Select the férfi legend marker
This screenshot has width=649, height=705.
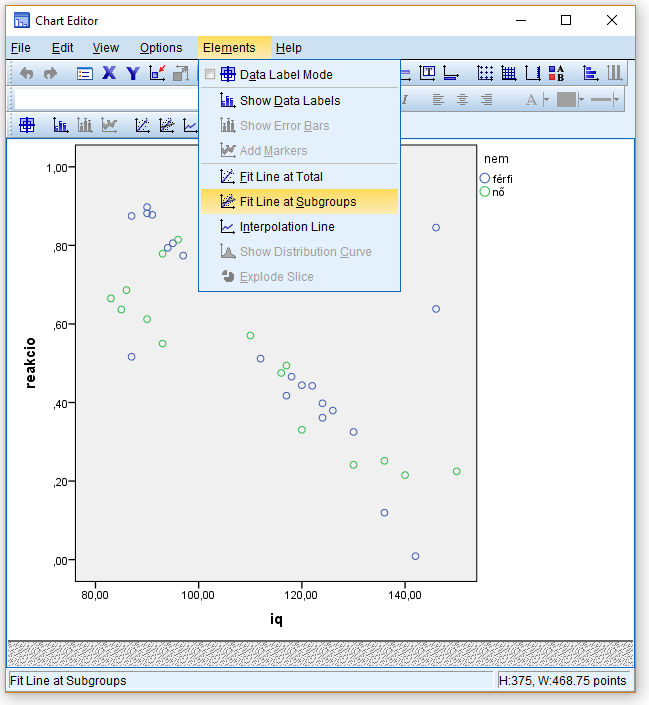(x=484, y=178)
